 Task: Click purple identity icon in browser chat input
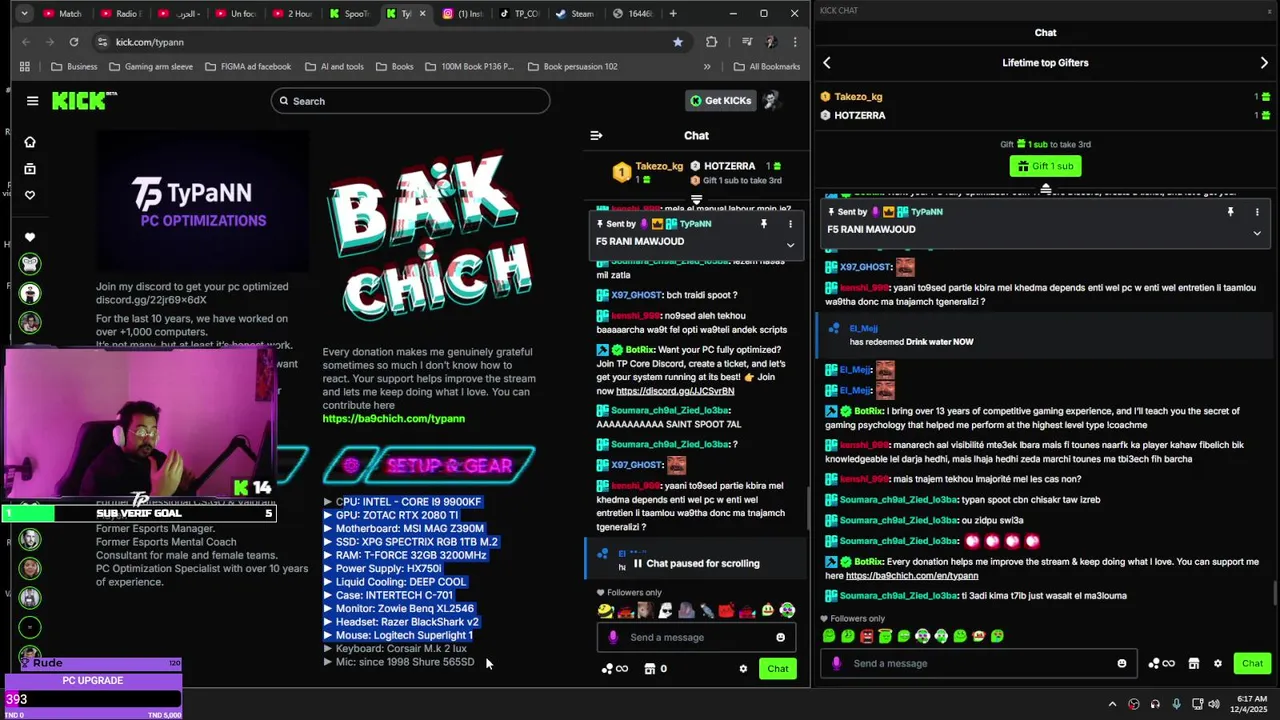pyautogui.click(x=613, y=637)
